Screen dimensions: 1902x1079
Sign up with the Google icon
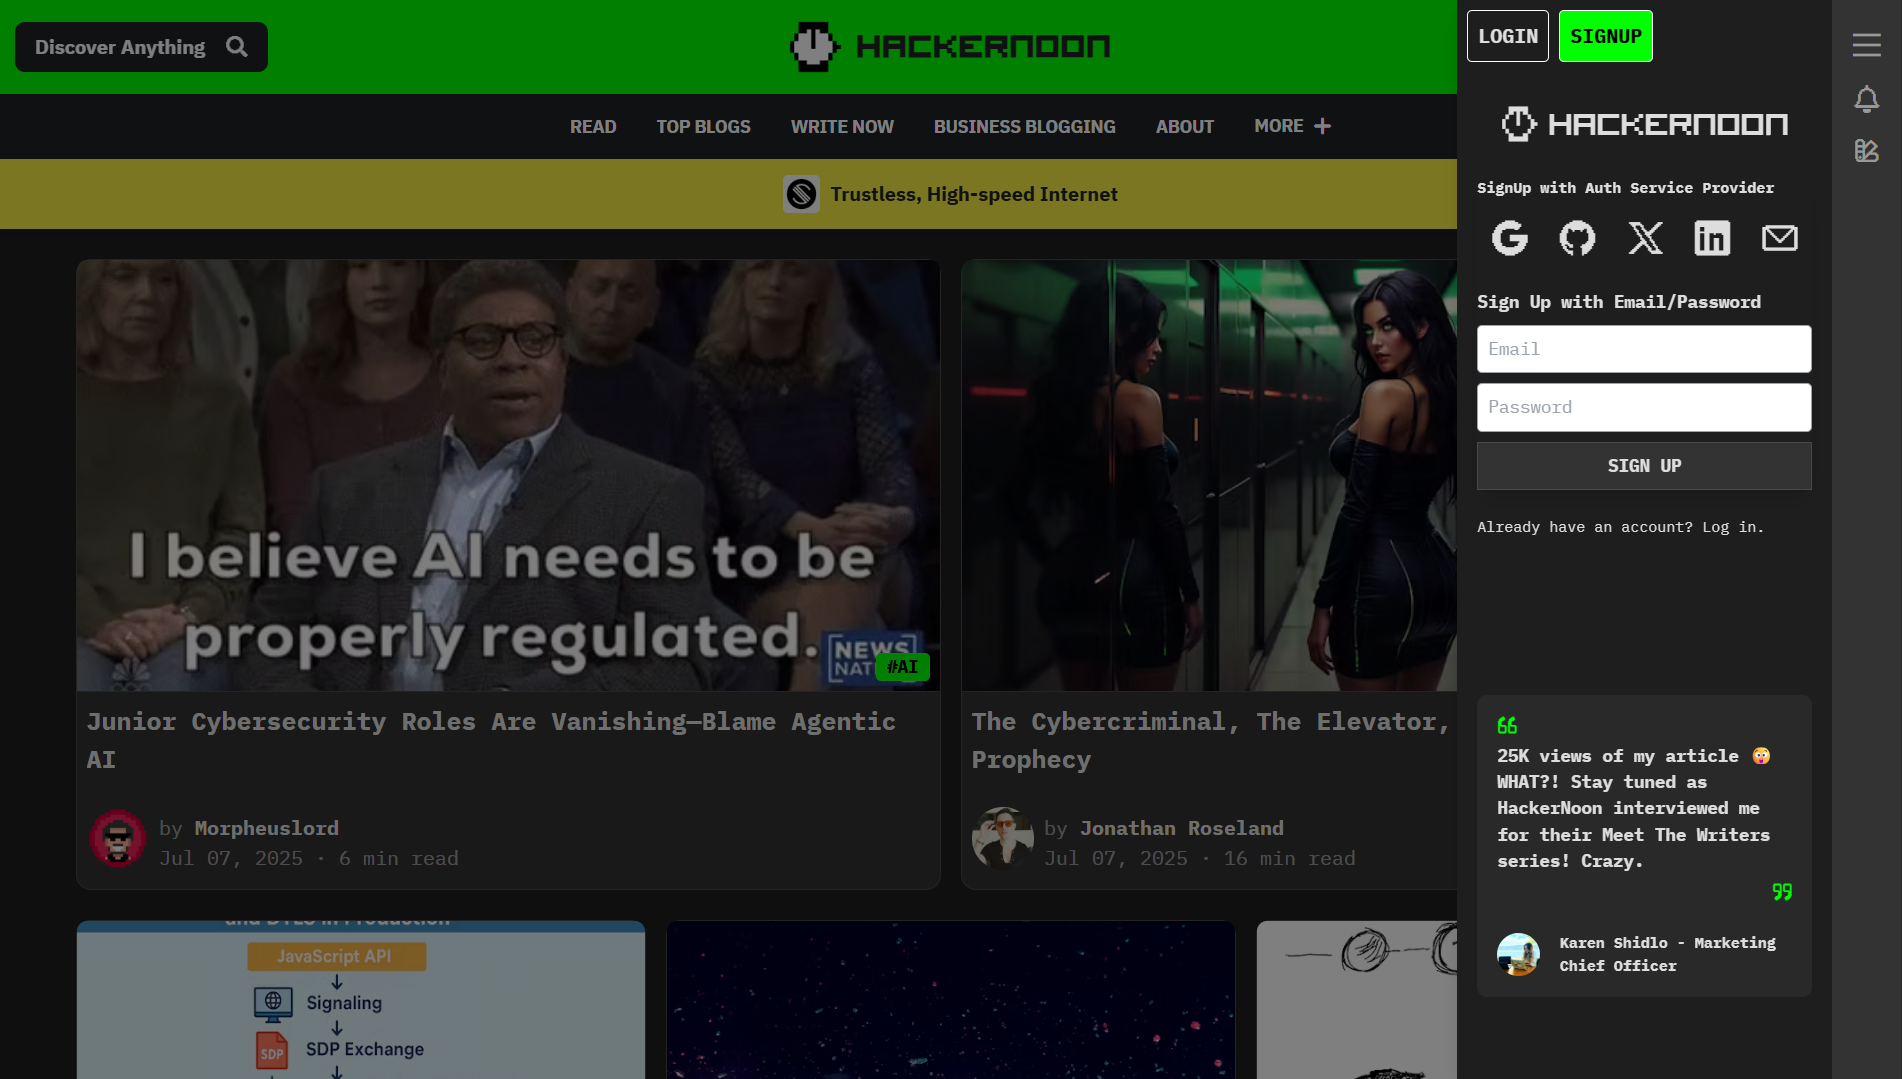point(1509,238)
